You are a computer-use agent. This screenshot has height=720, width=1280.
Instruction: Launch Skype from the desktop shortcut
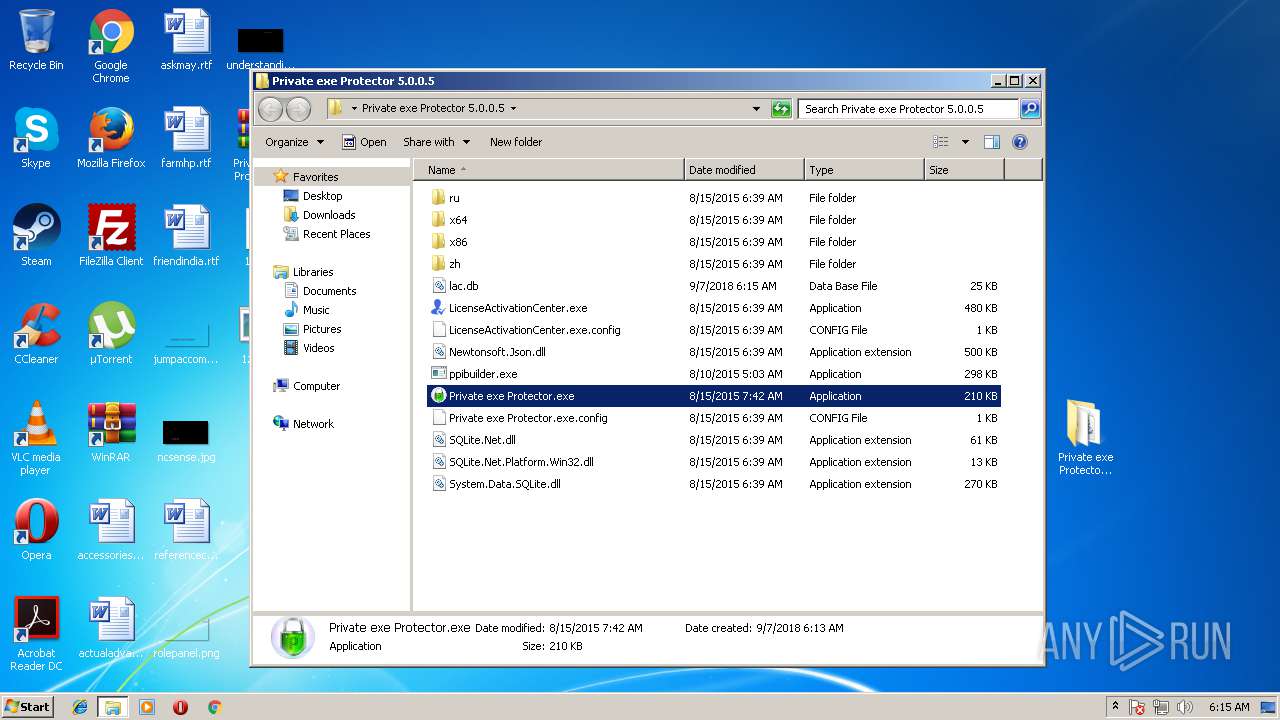pyautogui.click(x=36, y=138)
